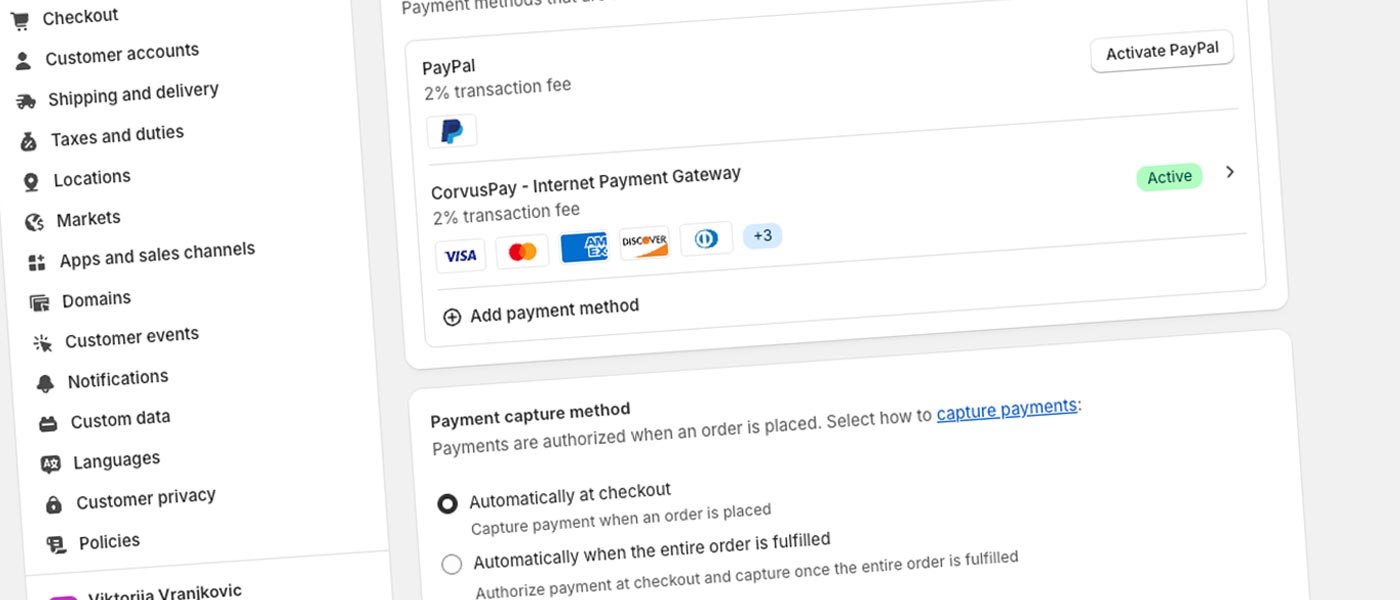Click the Active status badge on CorvusPay
The height and width of the screenshot is (600, 1400).
point(1169,177)
